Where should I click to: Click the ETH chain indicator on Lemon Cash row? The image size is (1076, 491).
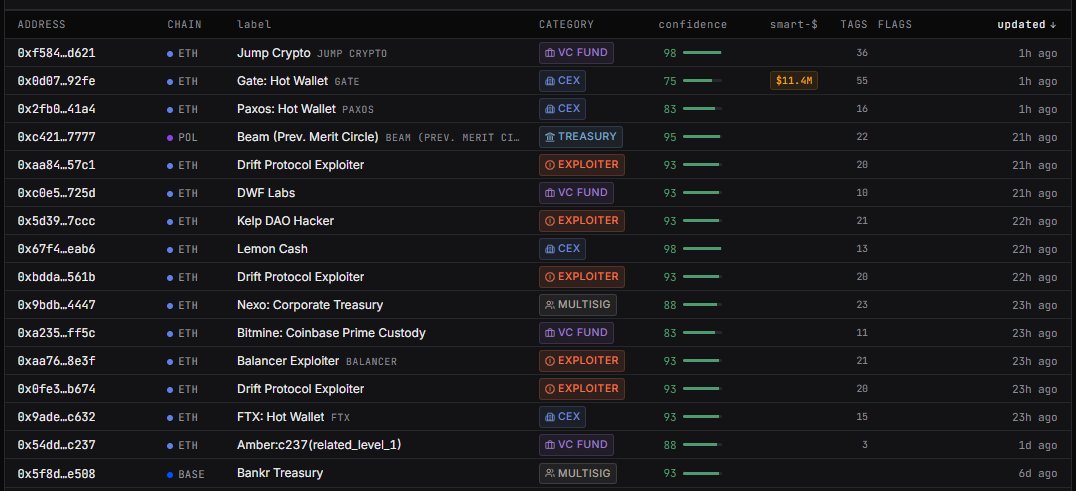coord(182,250)
